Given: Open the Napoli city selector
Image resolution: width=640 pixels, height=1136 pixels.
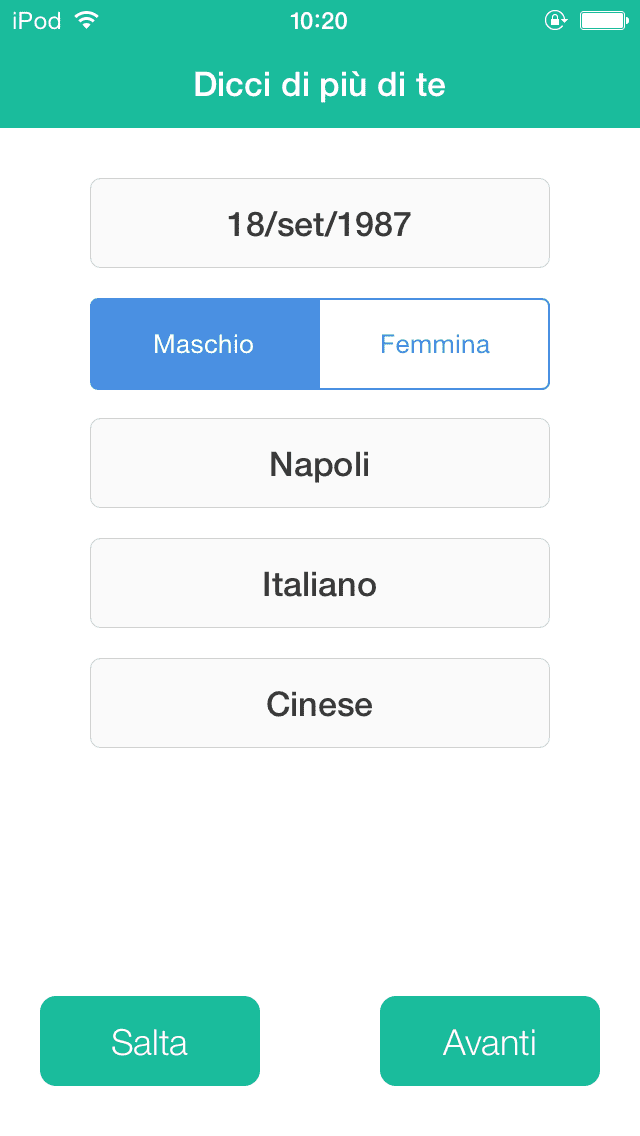Looking at the screenshot, I should pos(320,463).
